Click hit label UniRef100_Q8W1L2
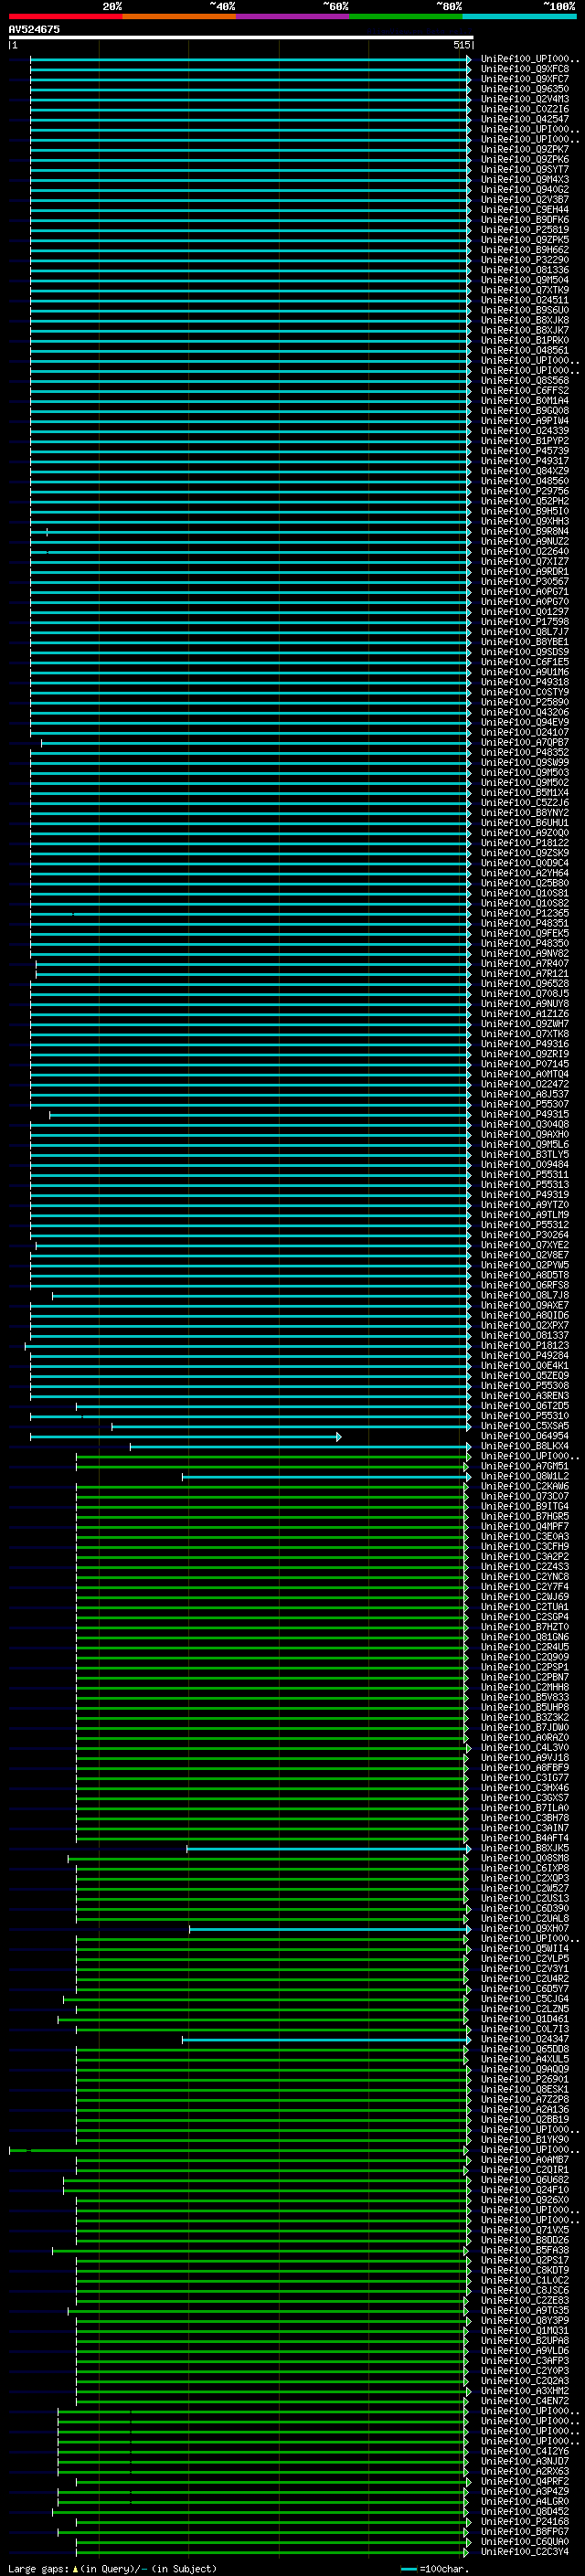The image size is (585, 2576). click(x=525, y=1476)
